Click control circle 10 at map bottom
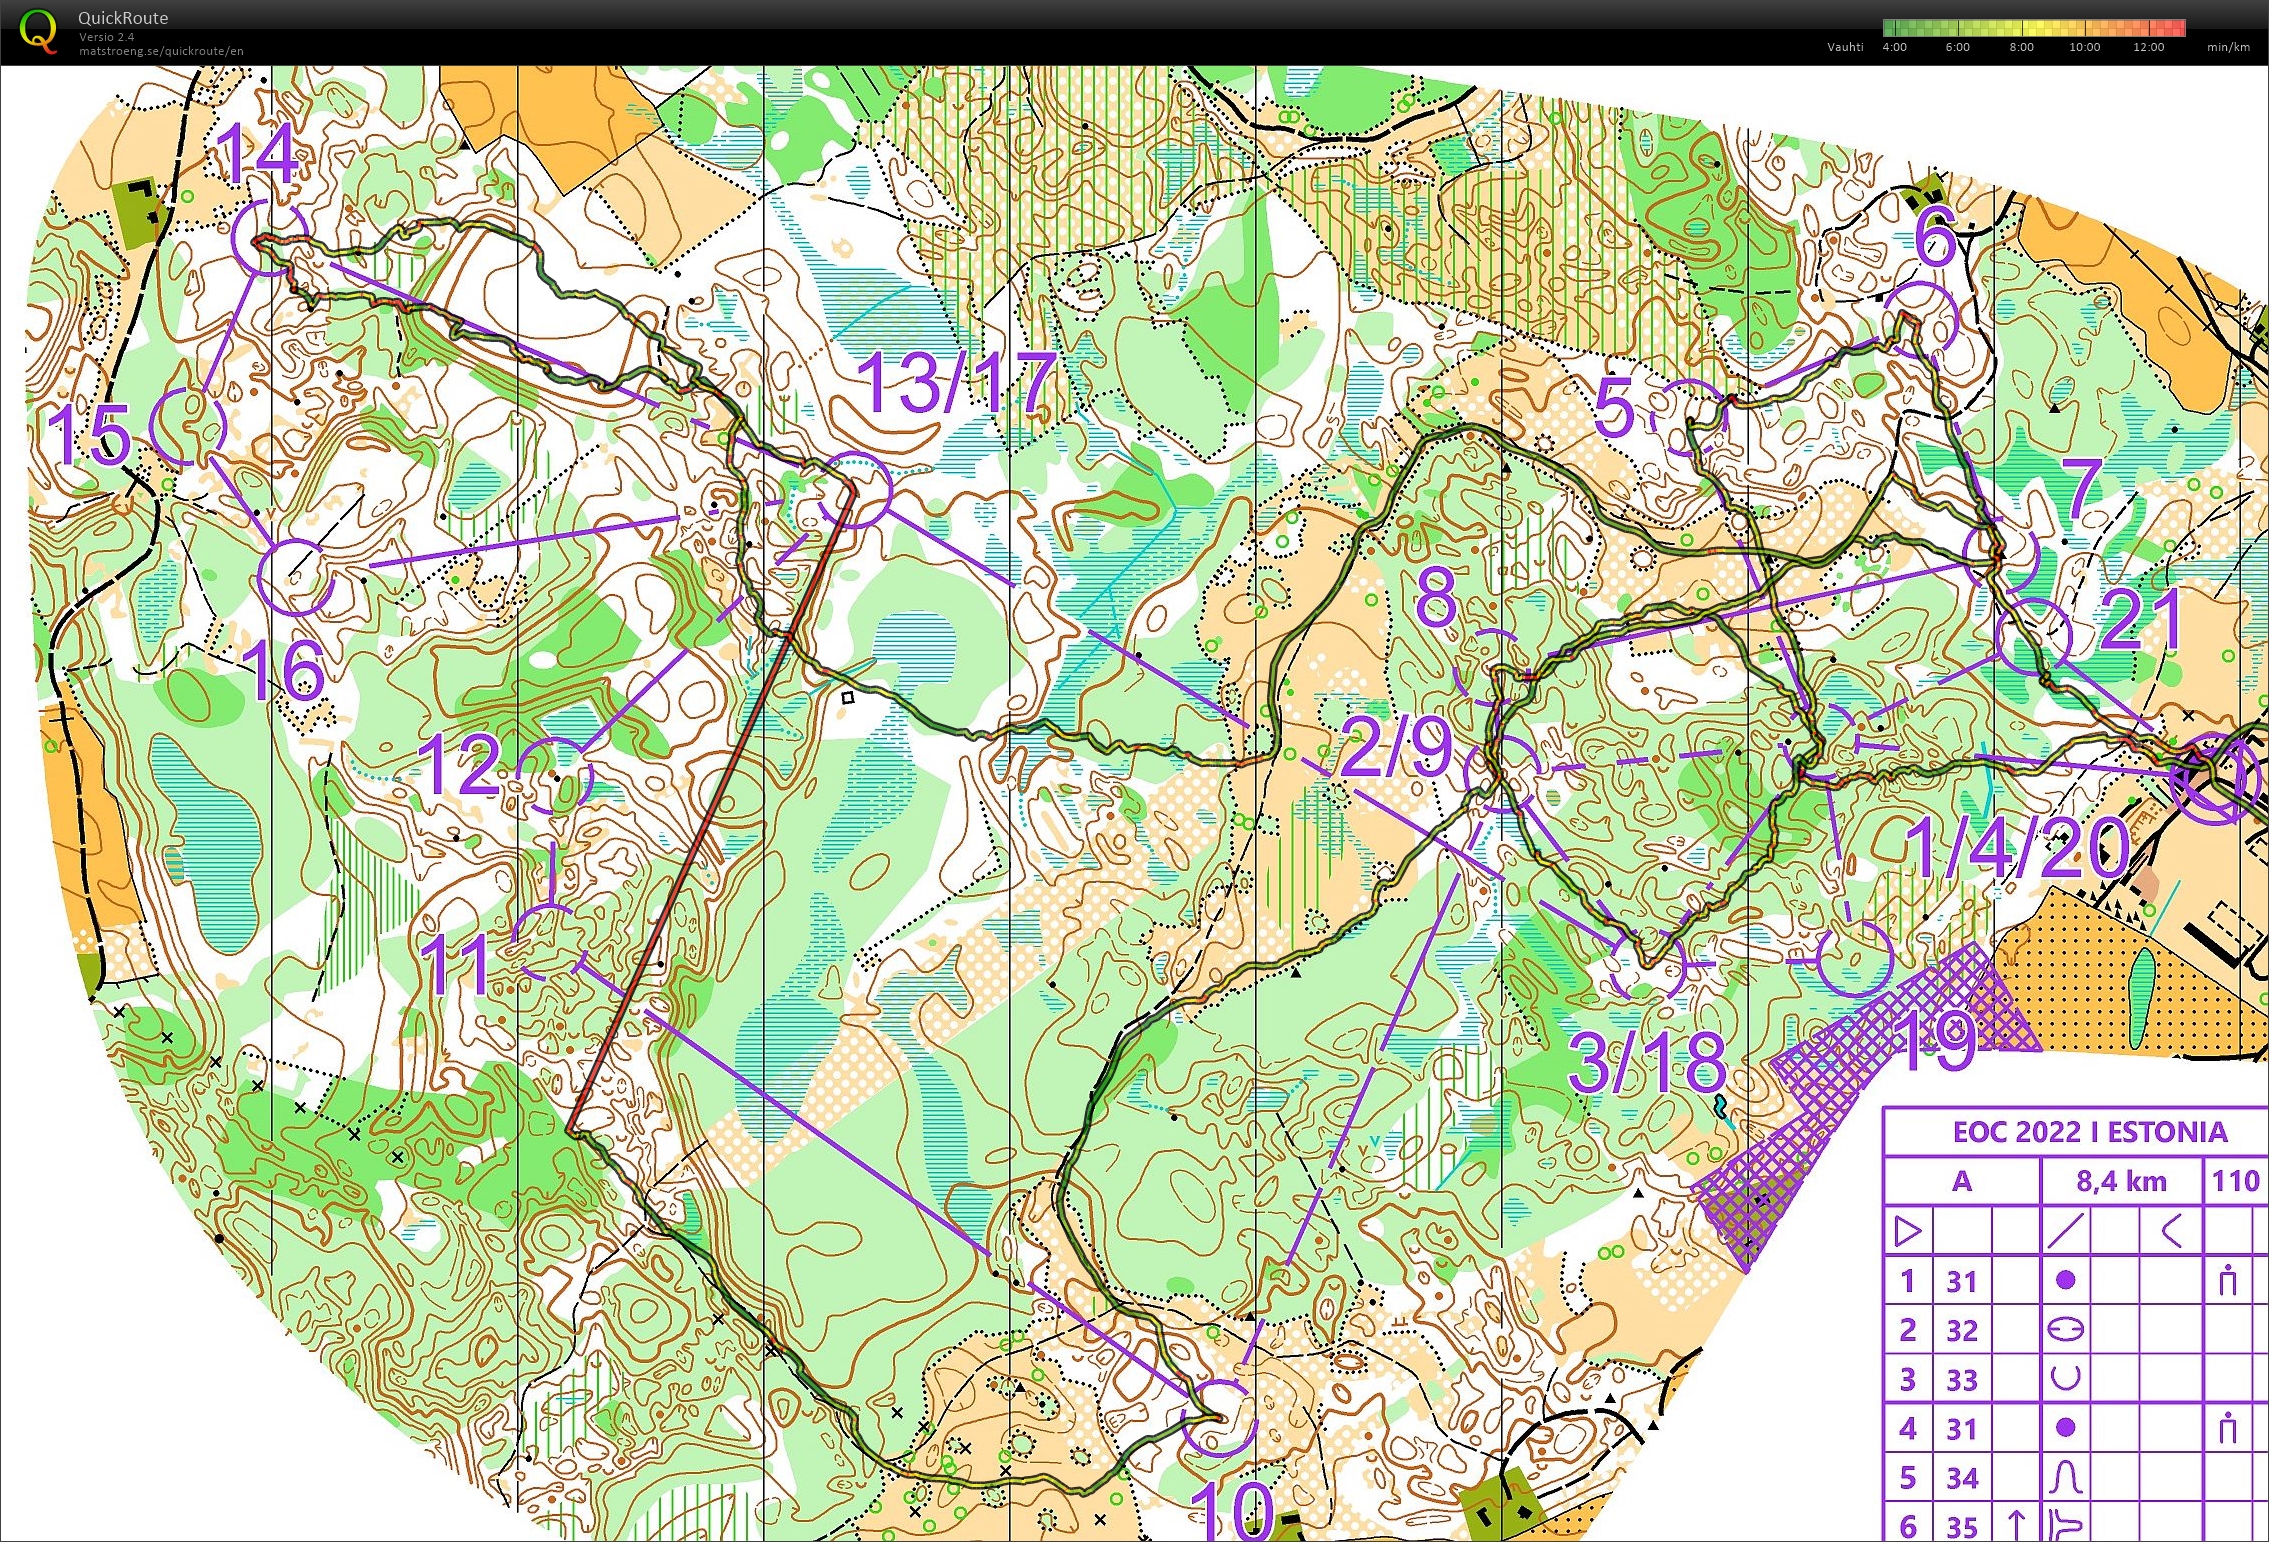Image resolution: width=2269 pixels, height=1542 pixels. tap(1218, 1417)
